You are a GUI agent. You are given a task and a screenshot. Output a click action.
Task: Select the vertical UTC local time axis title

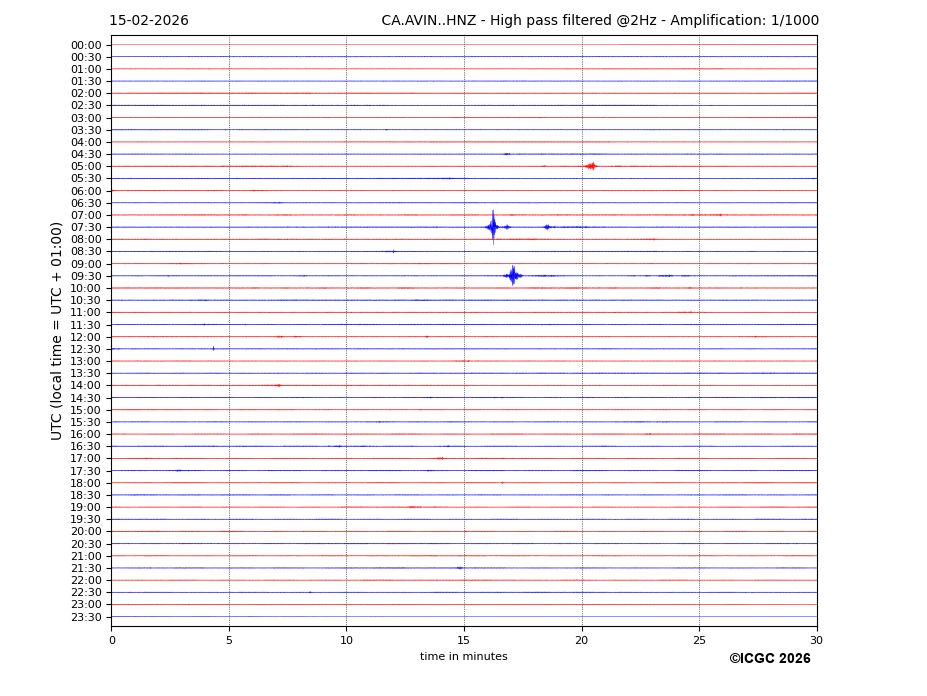(x=57, y=330)
